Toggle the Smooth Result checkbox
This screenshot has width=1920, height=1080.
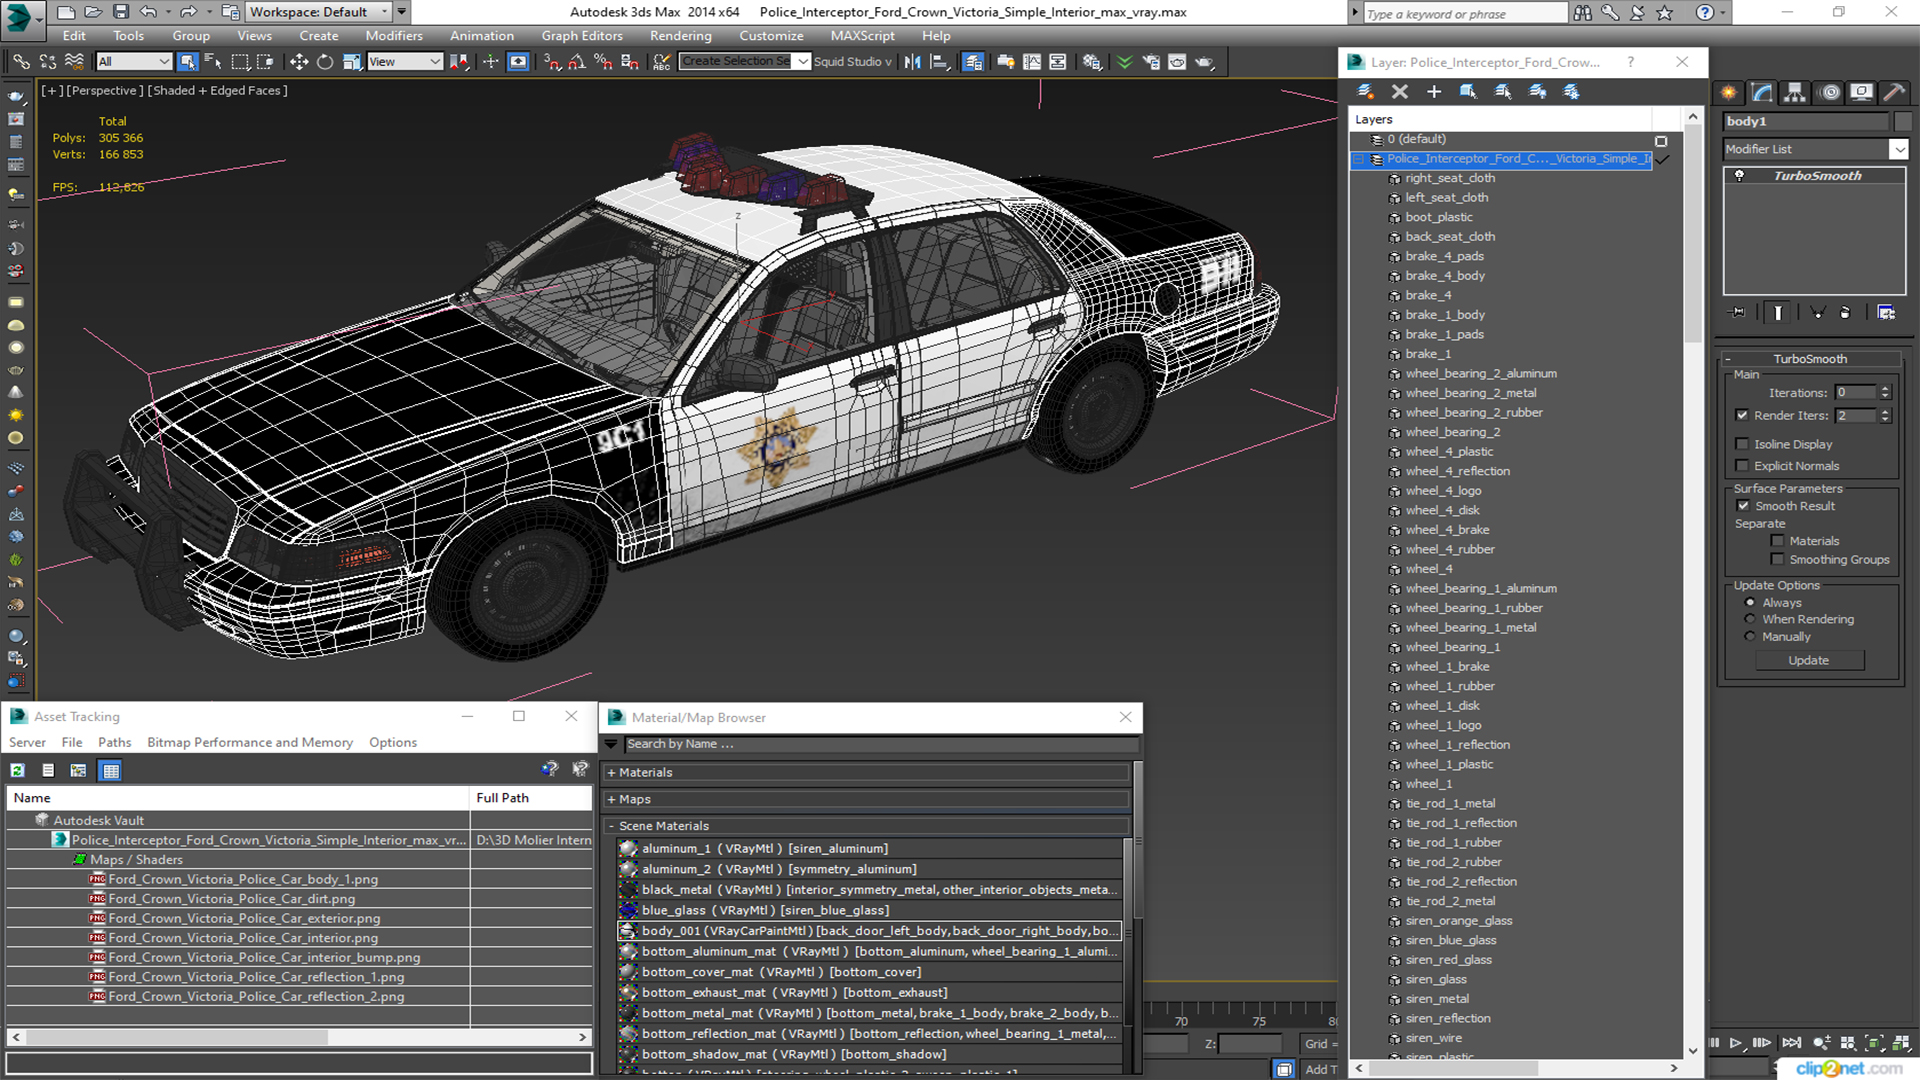pyautogui.click(x=1743, y=506)
